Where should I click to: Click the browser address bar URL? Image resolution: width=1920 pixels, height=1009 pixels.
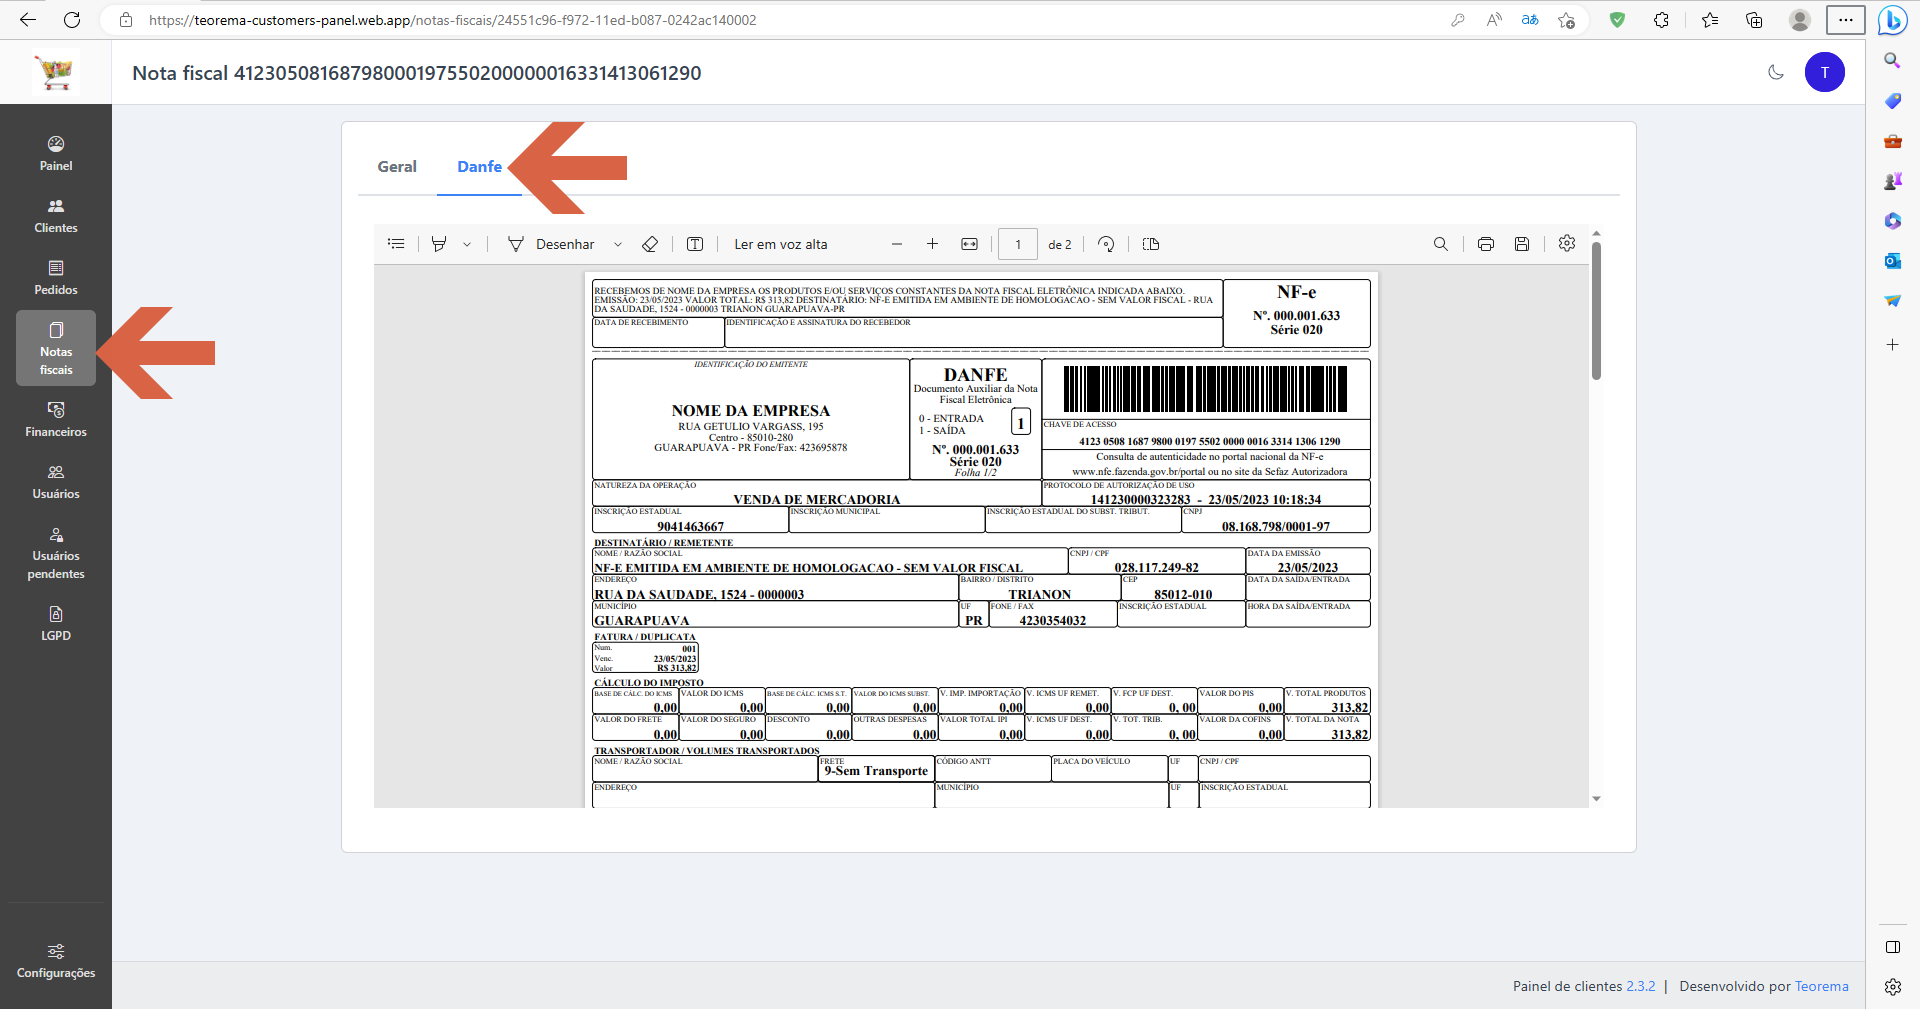click(452, 20)
